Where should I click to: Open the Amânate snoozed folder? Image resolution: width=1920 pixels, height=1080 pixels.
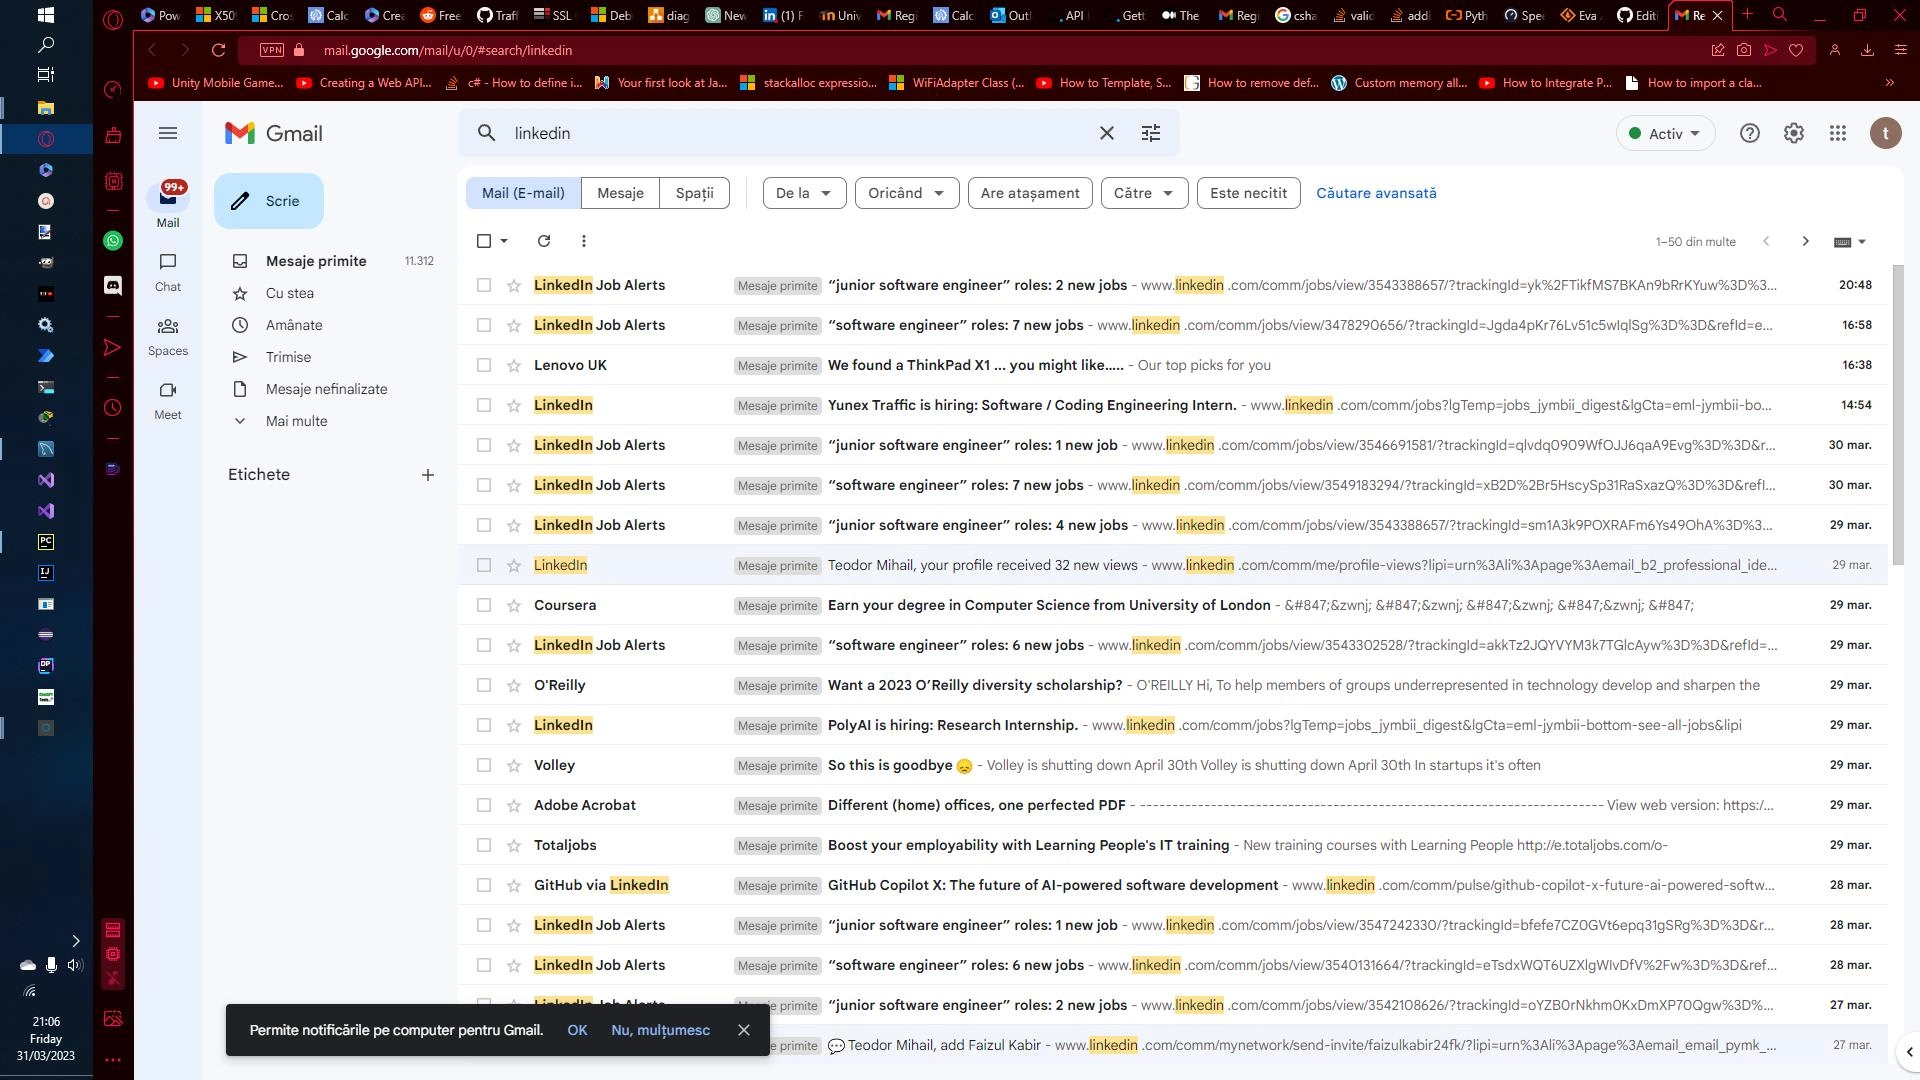294,325
